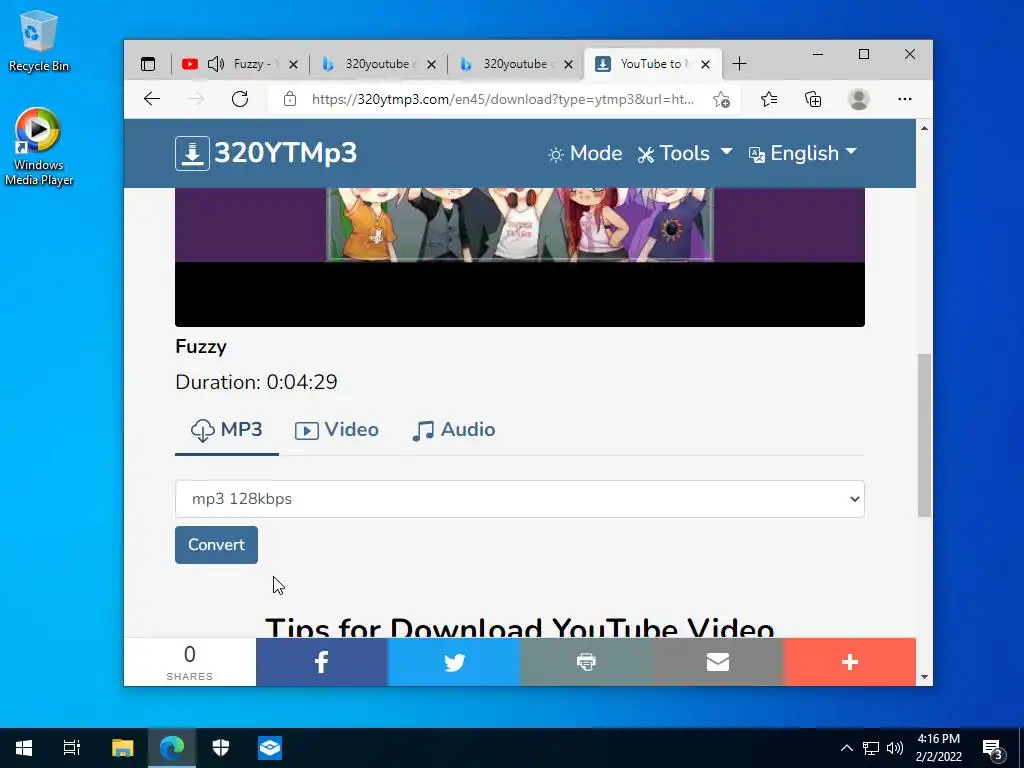Click Microsoft Edge taskbar icon
This screenshot has height=768, width=1024.
tap(172, 748)
